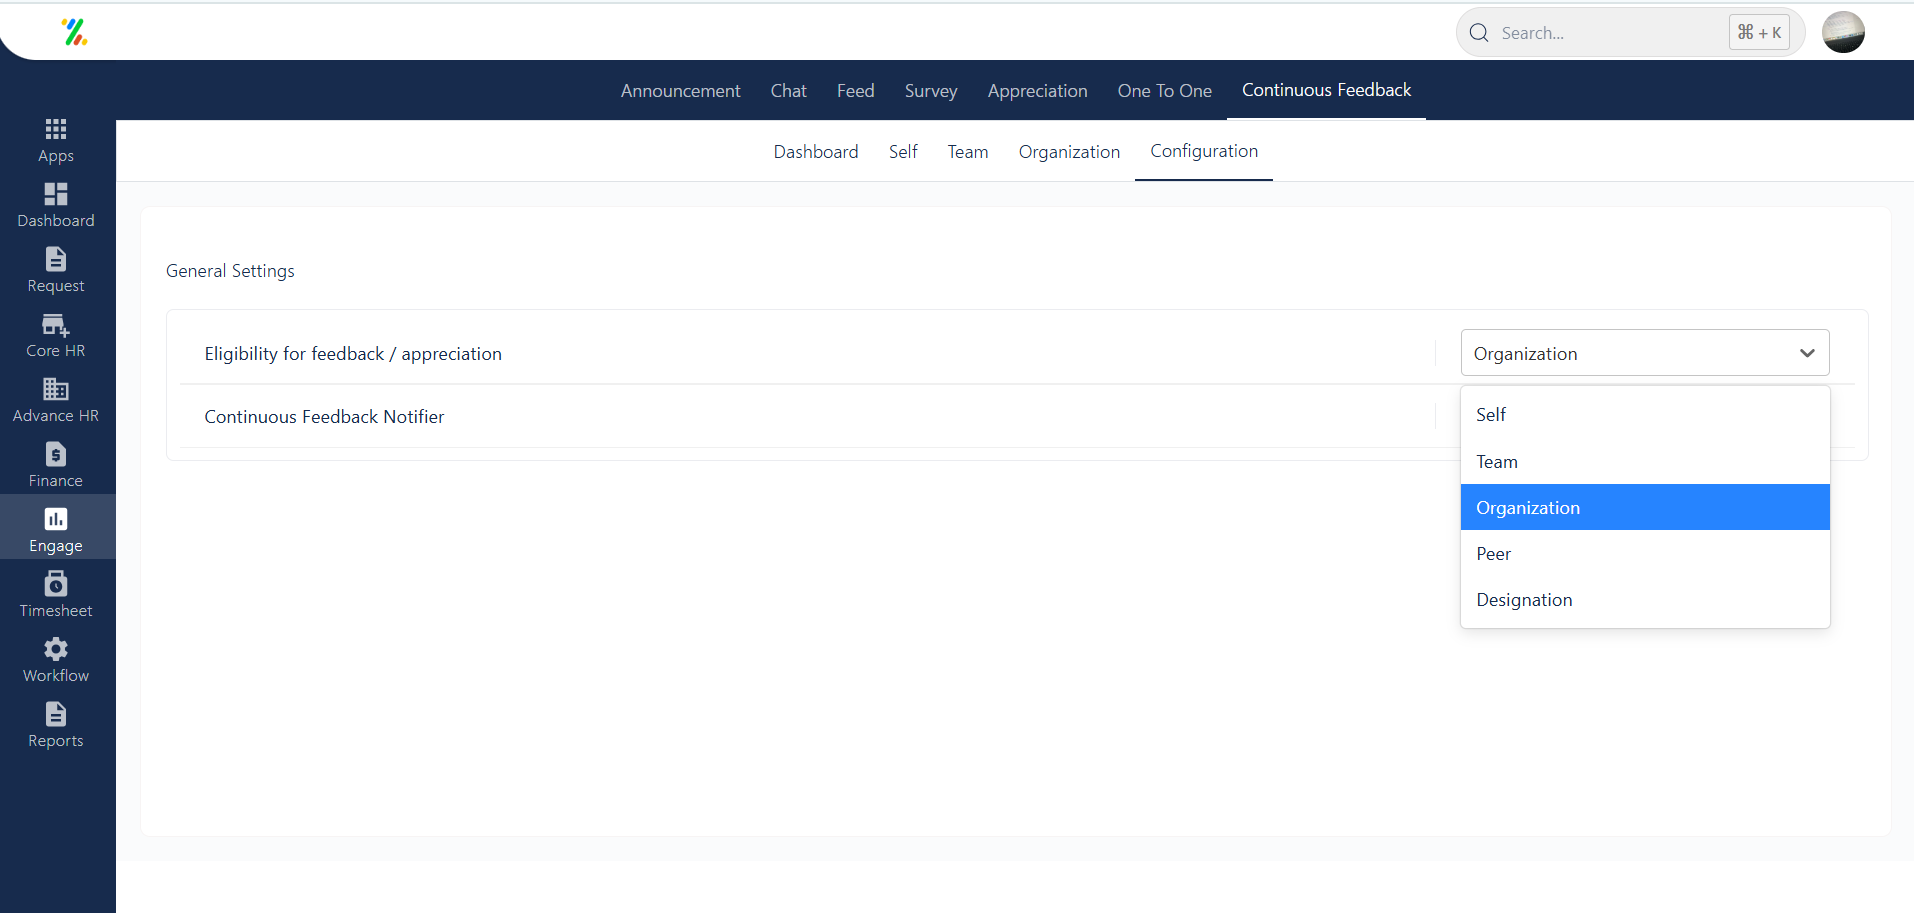1914x913 pixels.
Task: Open Advance HR module
Action: [56, 401]
